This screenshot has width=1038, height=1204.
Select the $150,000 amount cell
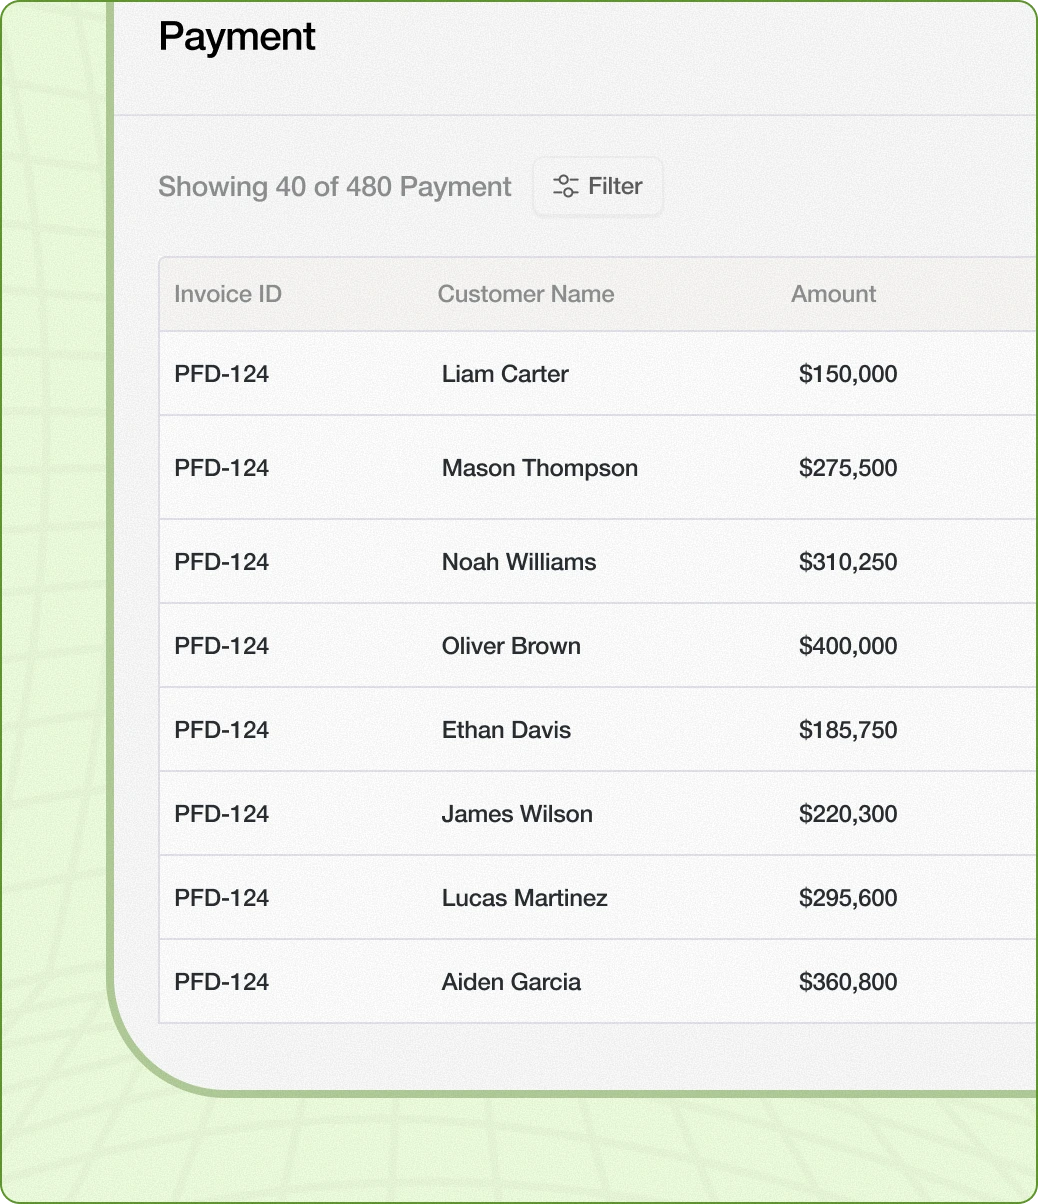pyautogui.click(x=847, y=374)
